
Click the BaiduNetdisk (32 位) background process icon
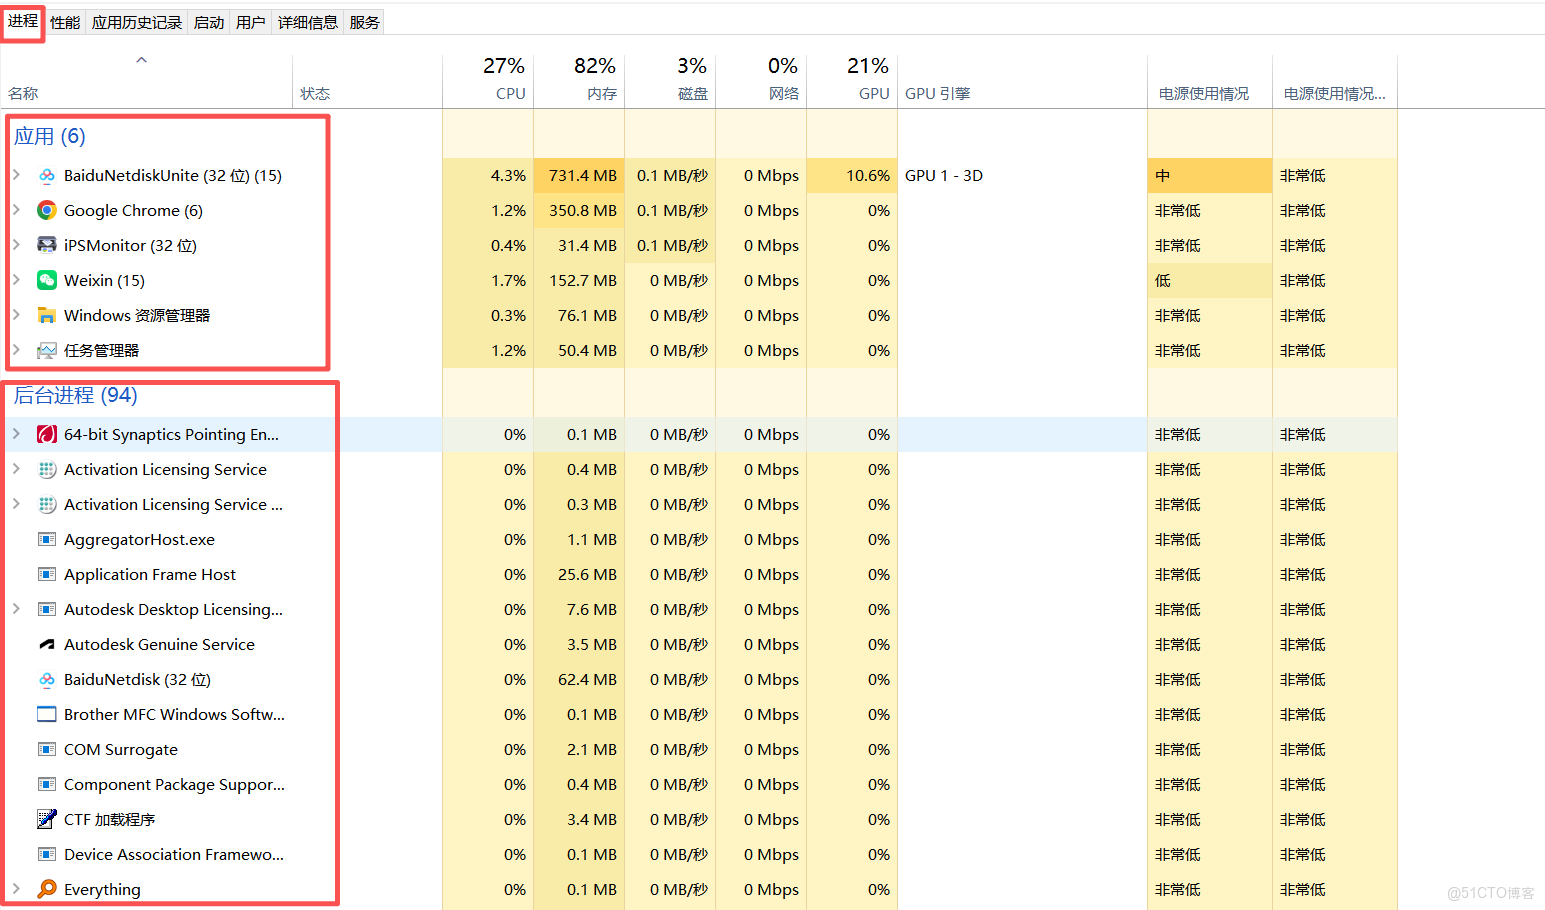(46, 680)
